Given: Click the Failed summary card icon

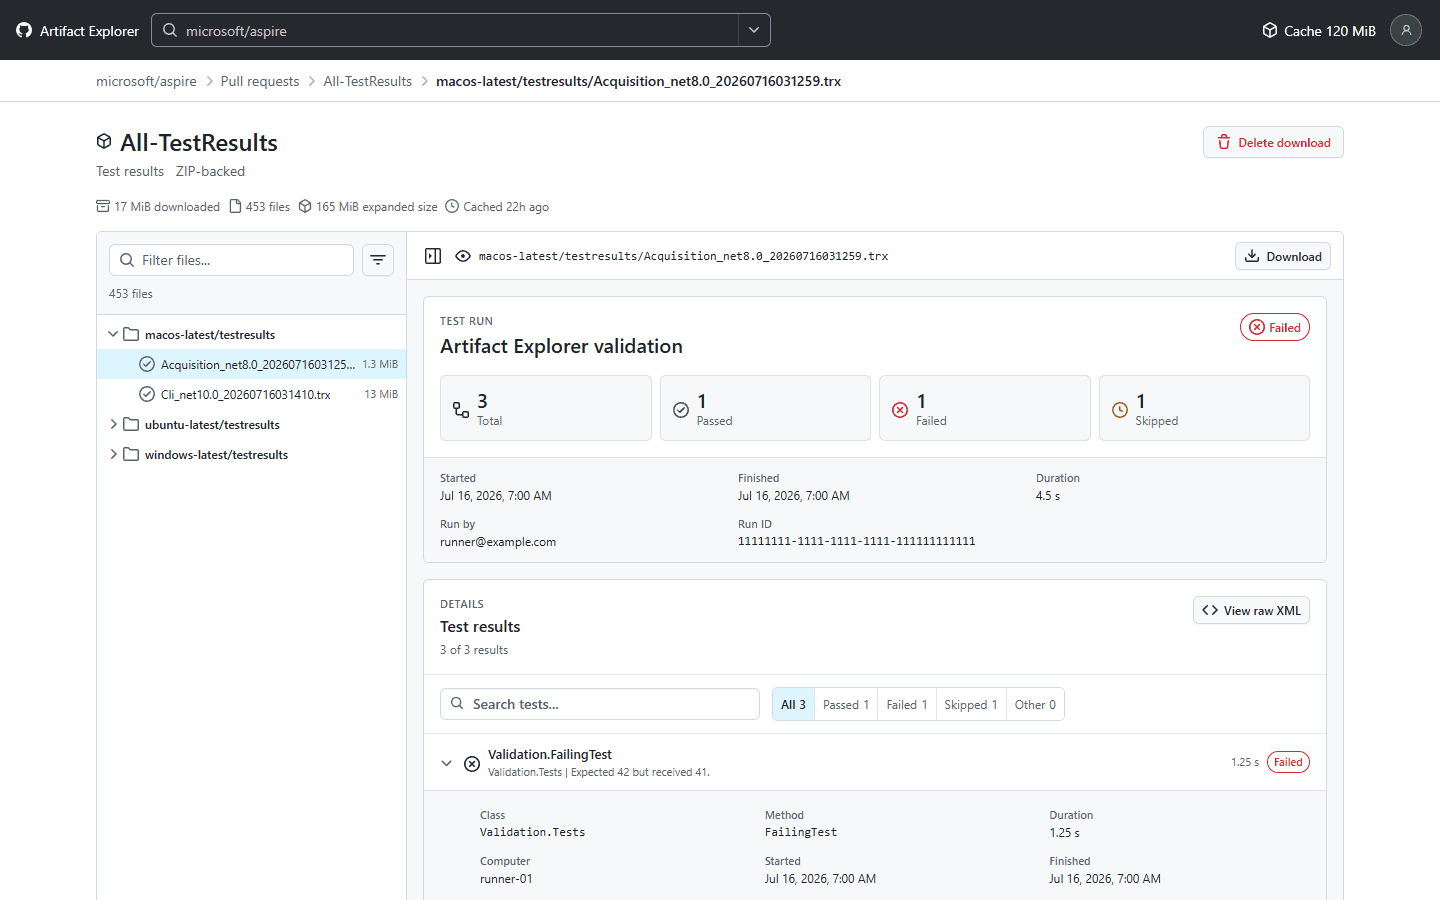Looking at the screenshot, I should click(x=900, y=410).
